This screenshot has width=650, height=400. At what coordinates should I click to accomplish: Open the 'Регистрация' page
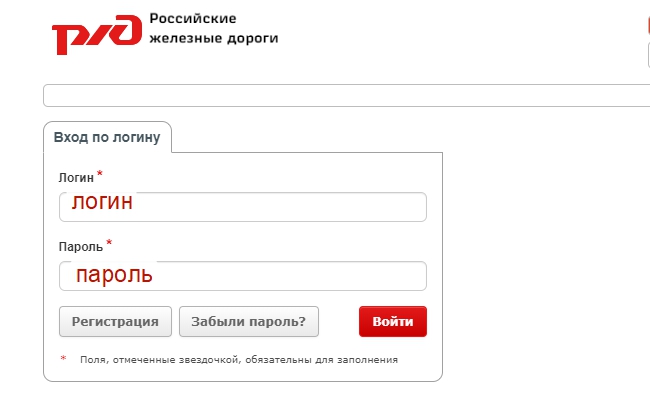[116, 322]
